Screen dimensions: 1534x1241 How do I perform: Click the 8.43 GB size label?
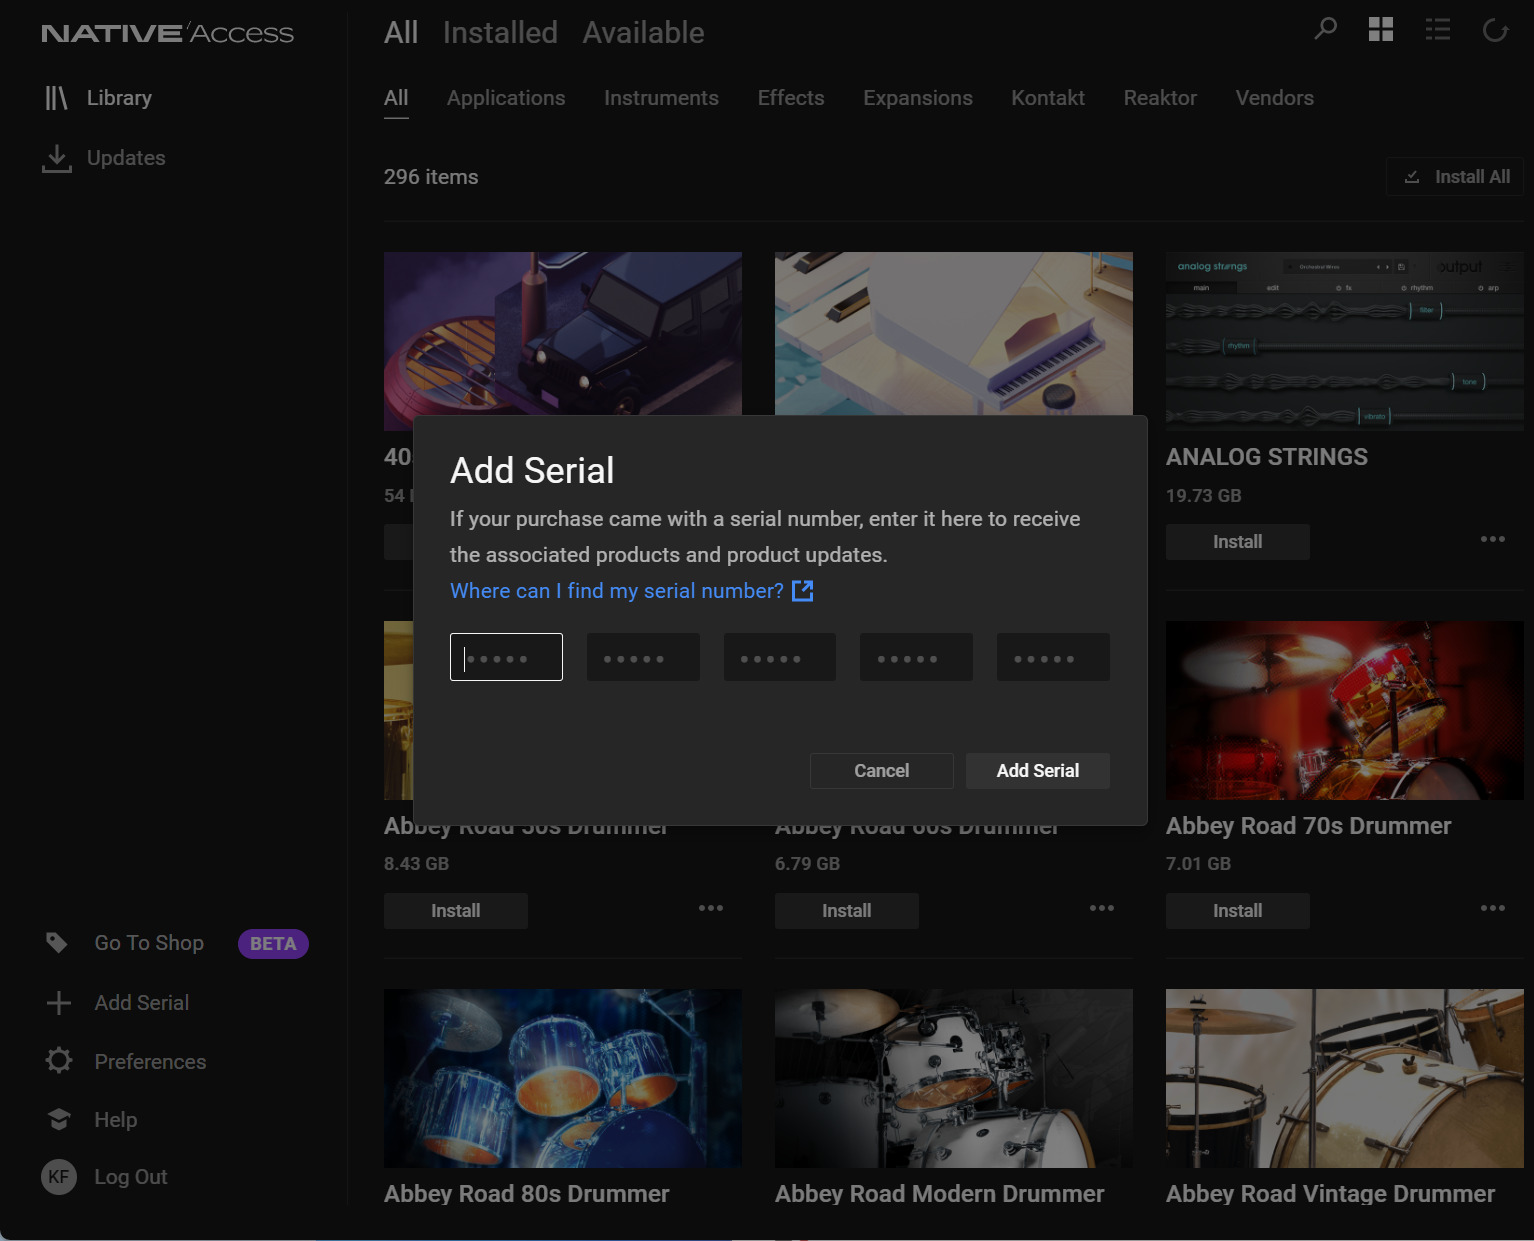click(416, 864)
